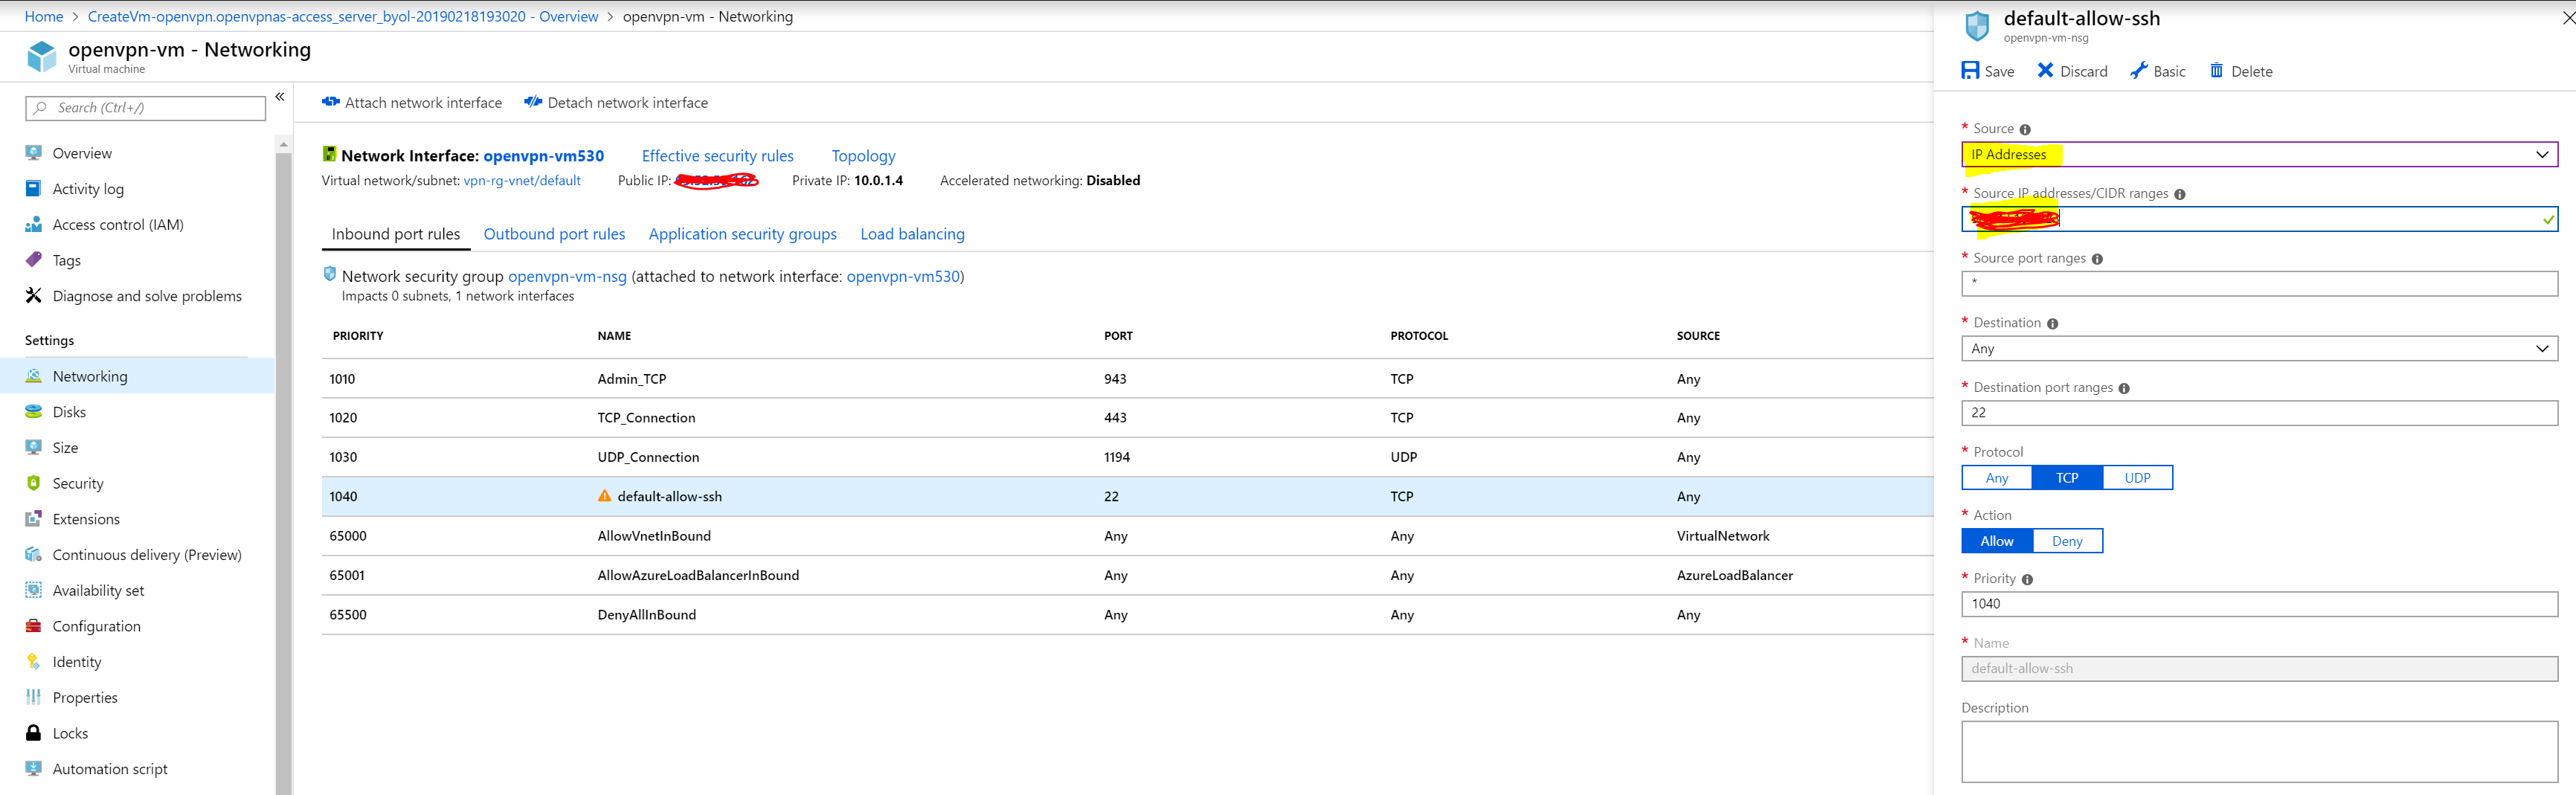
Task: Switch to Basic view wrench icon
Action: click(2138, 70)
